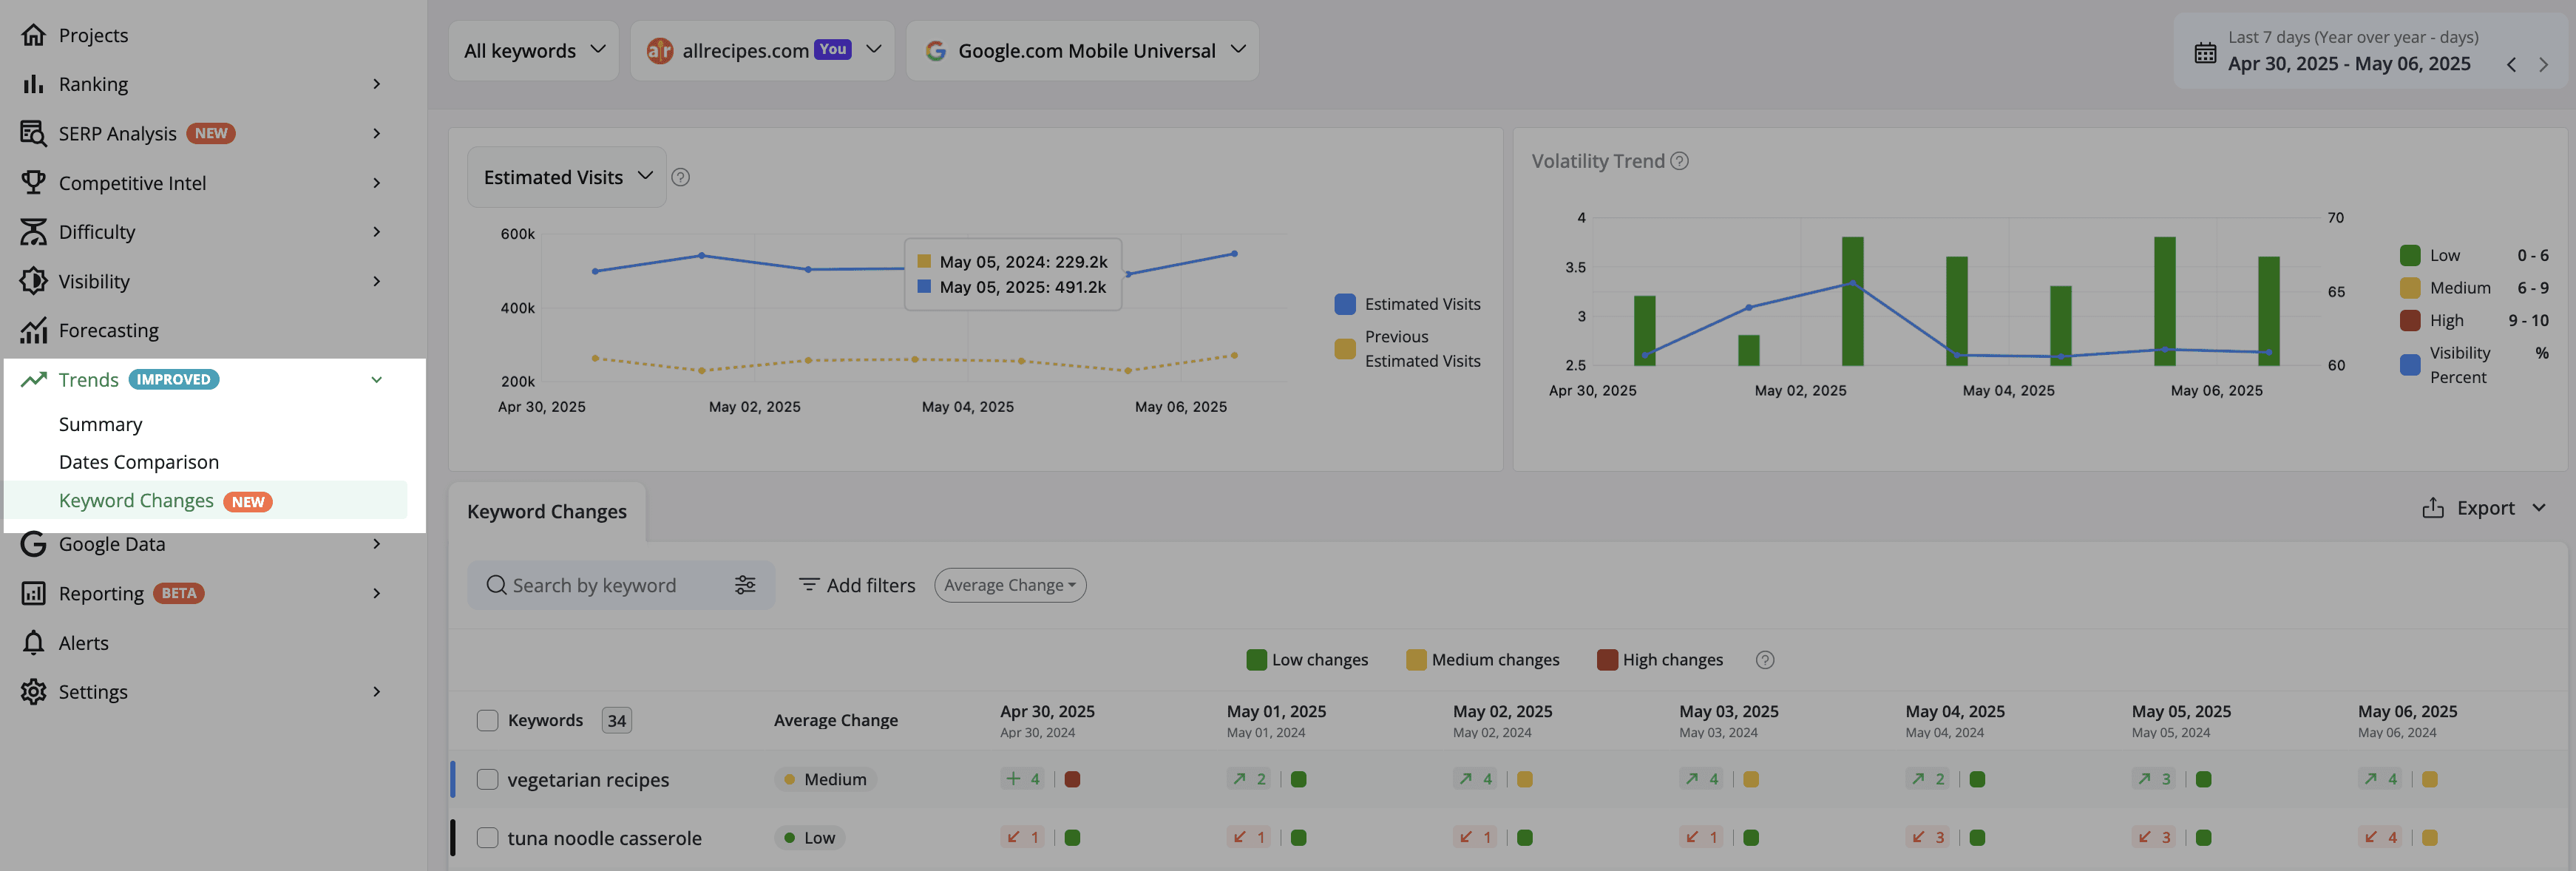Image resolution: width=2576 pixels, height=871 pixels.
Task: Open the Estimated Visits metric dropdown
Action: coord(567,177)
